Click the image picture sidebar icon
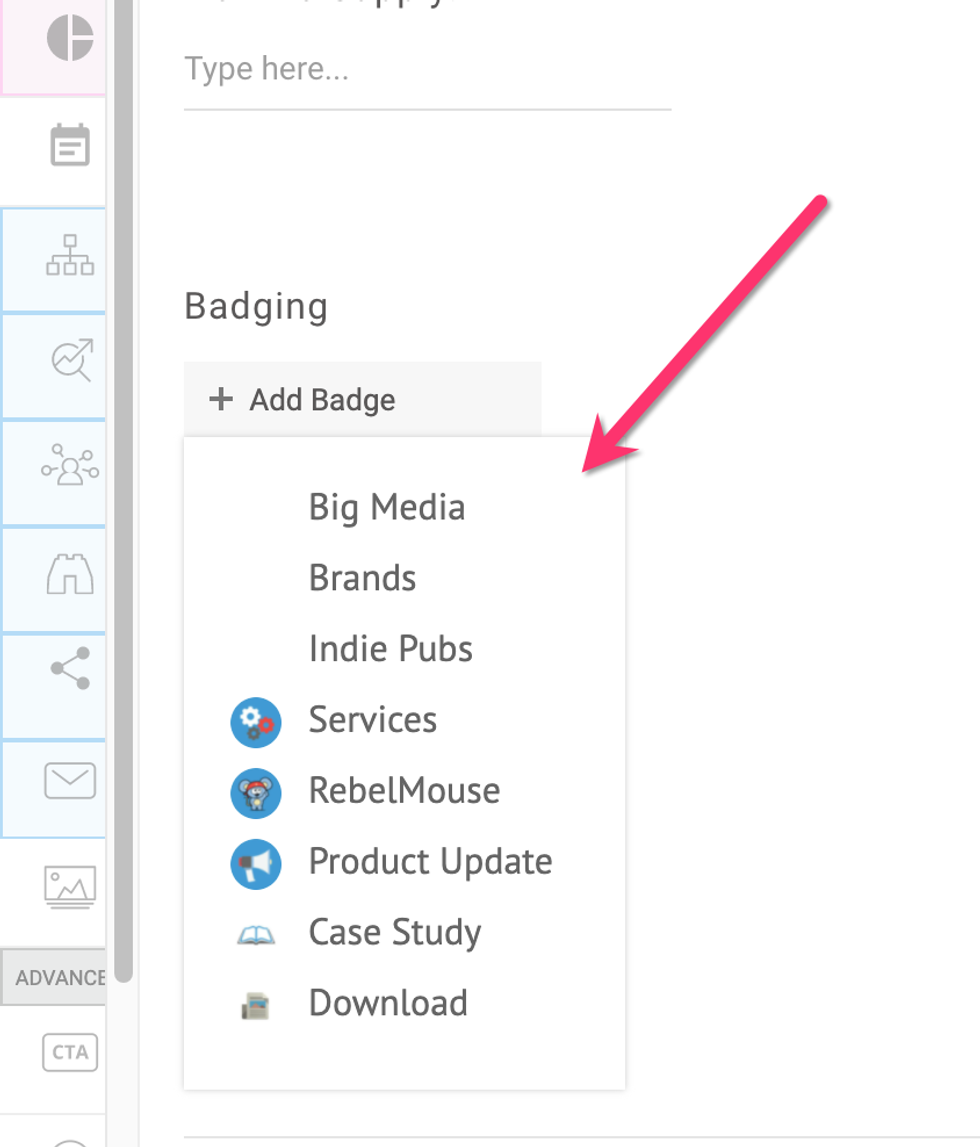 (70, 886)
